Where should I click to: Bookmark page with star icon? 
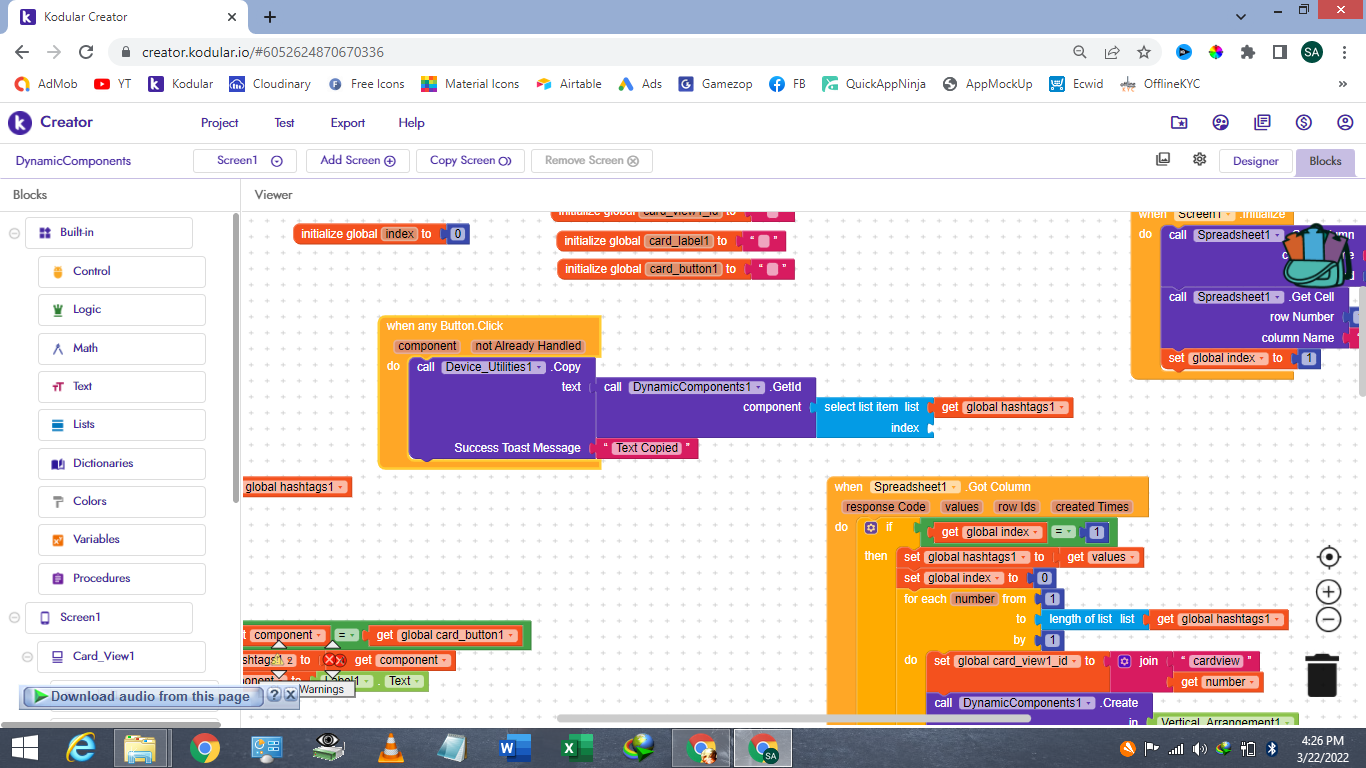[x=1144, y=52]
